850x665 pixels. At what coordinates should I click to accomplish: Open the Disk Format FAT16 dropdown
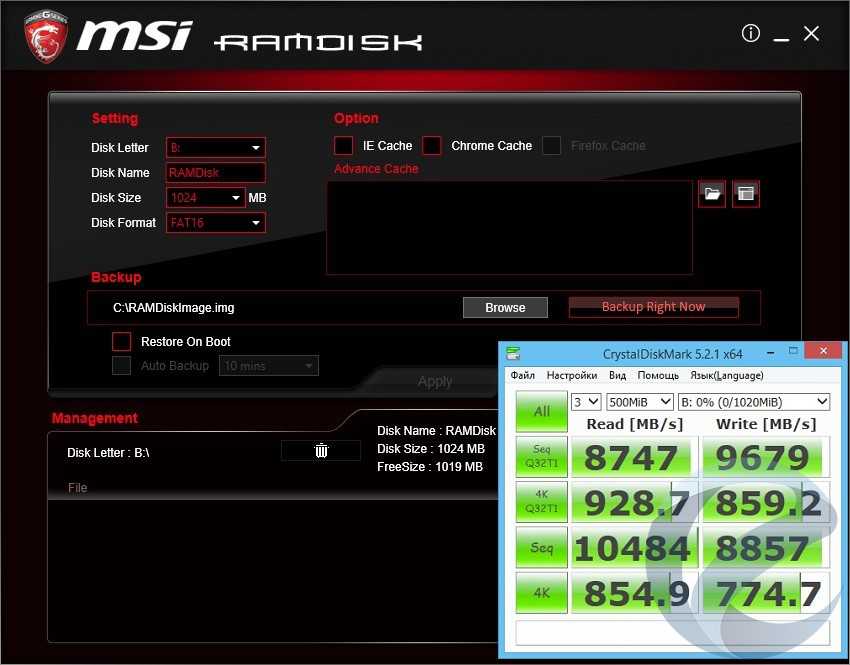click(216, 223)
